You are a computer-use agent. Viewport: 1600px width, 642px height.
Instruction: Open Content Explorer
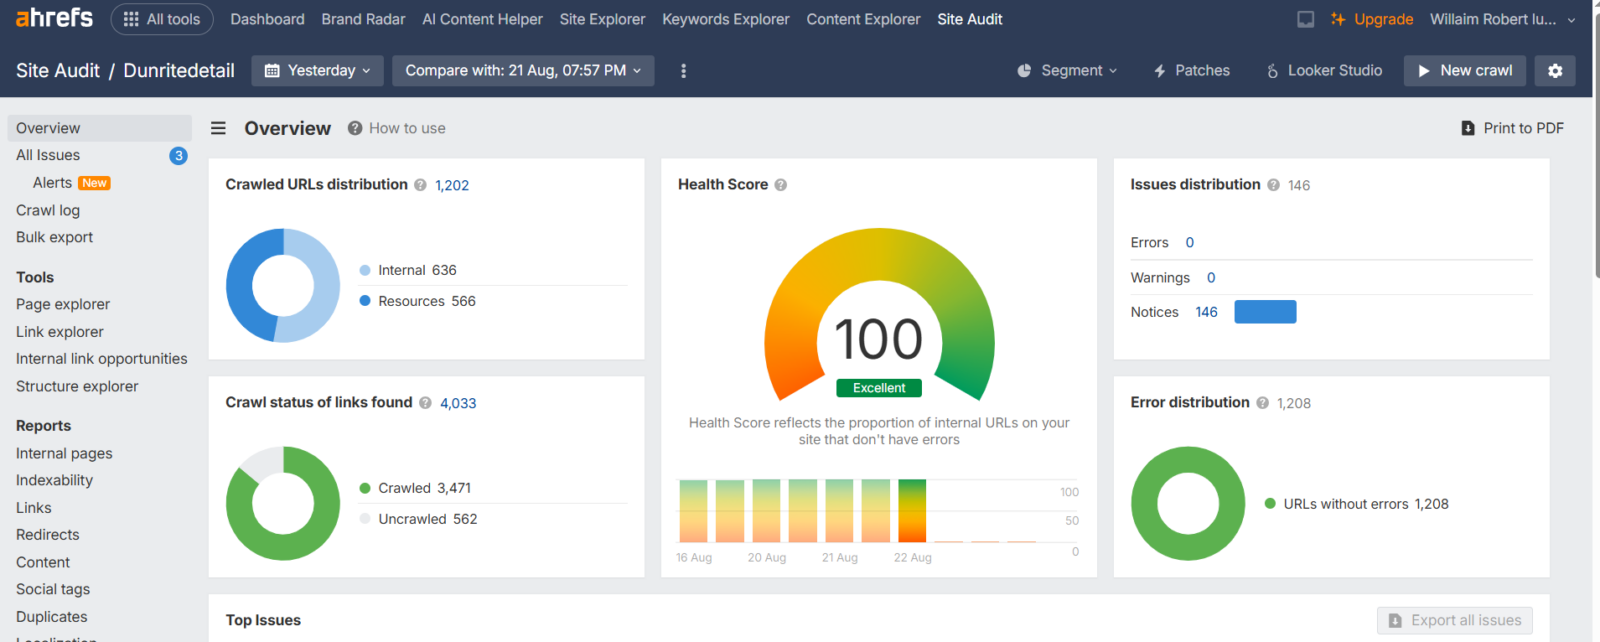863,19
